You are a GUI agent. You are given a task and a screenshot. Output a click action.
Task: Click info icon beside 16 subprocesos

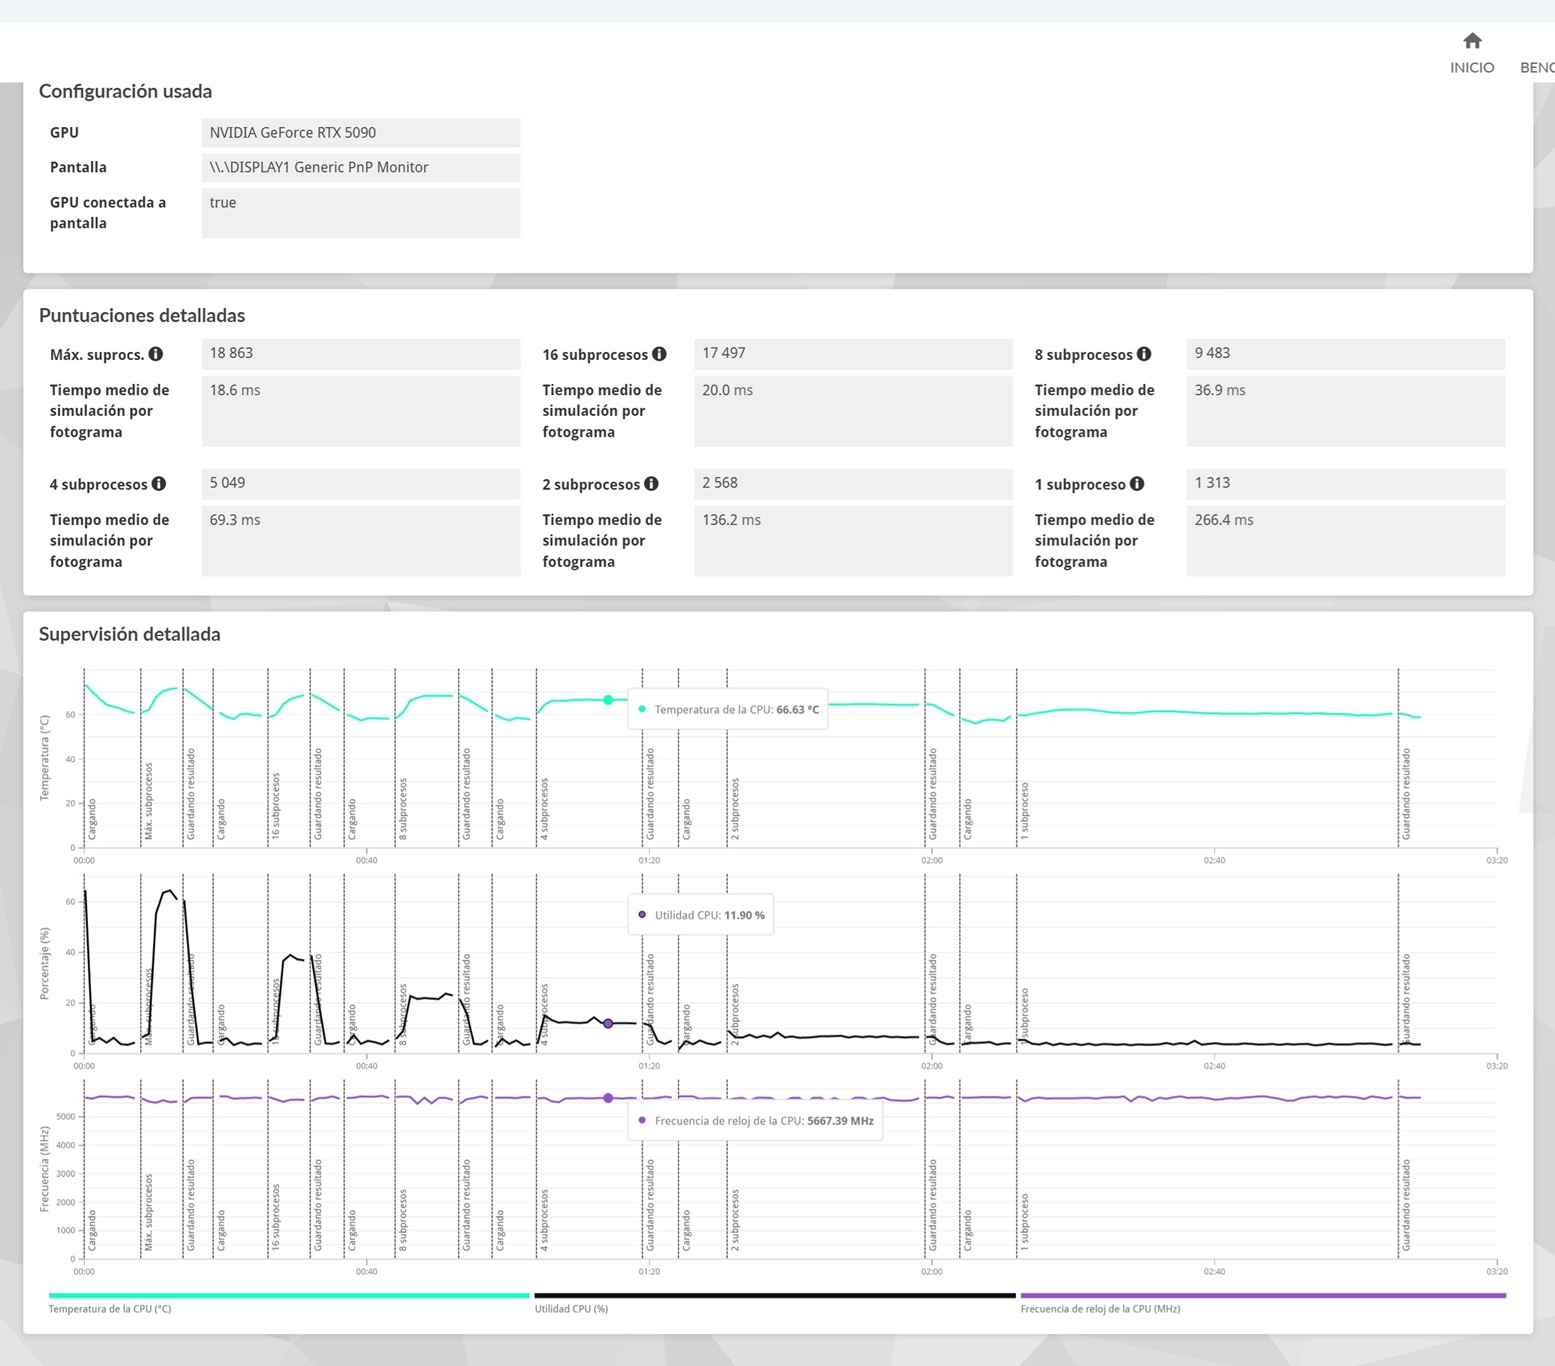pos(659,354)
